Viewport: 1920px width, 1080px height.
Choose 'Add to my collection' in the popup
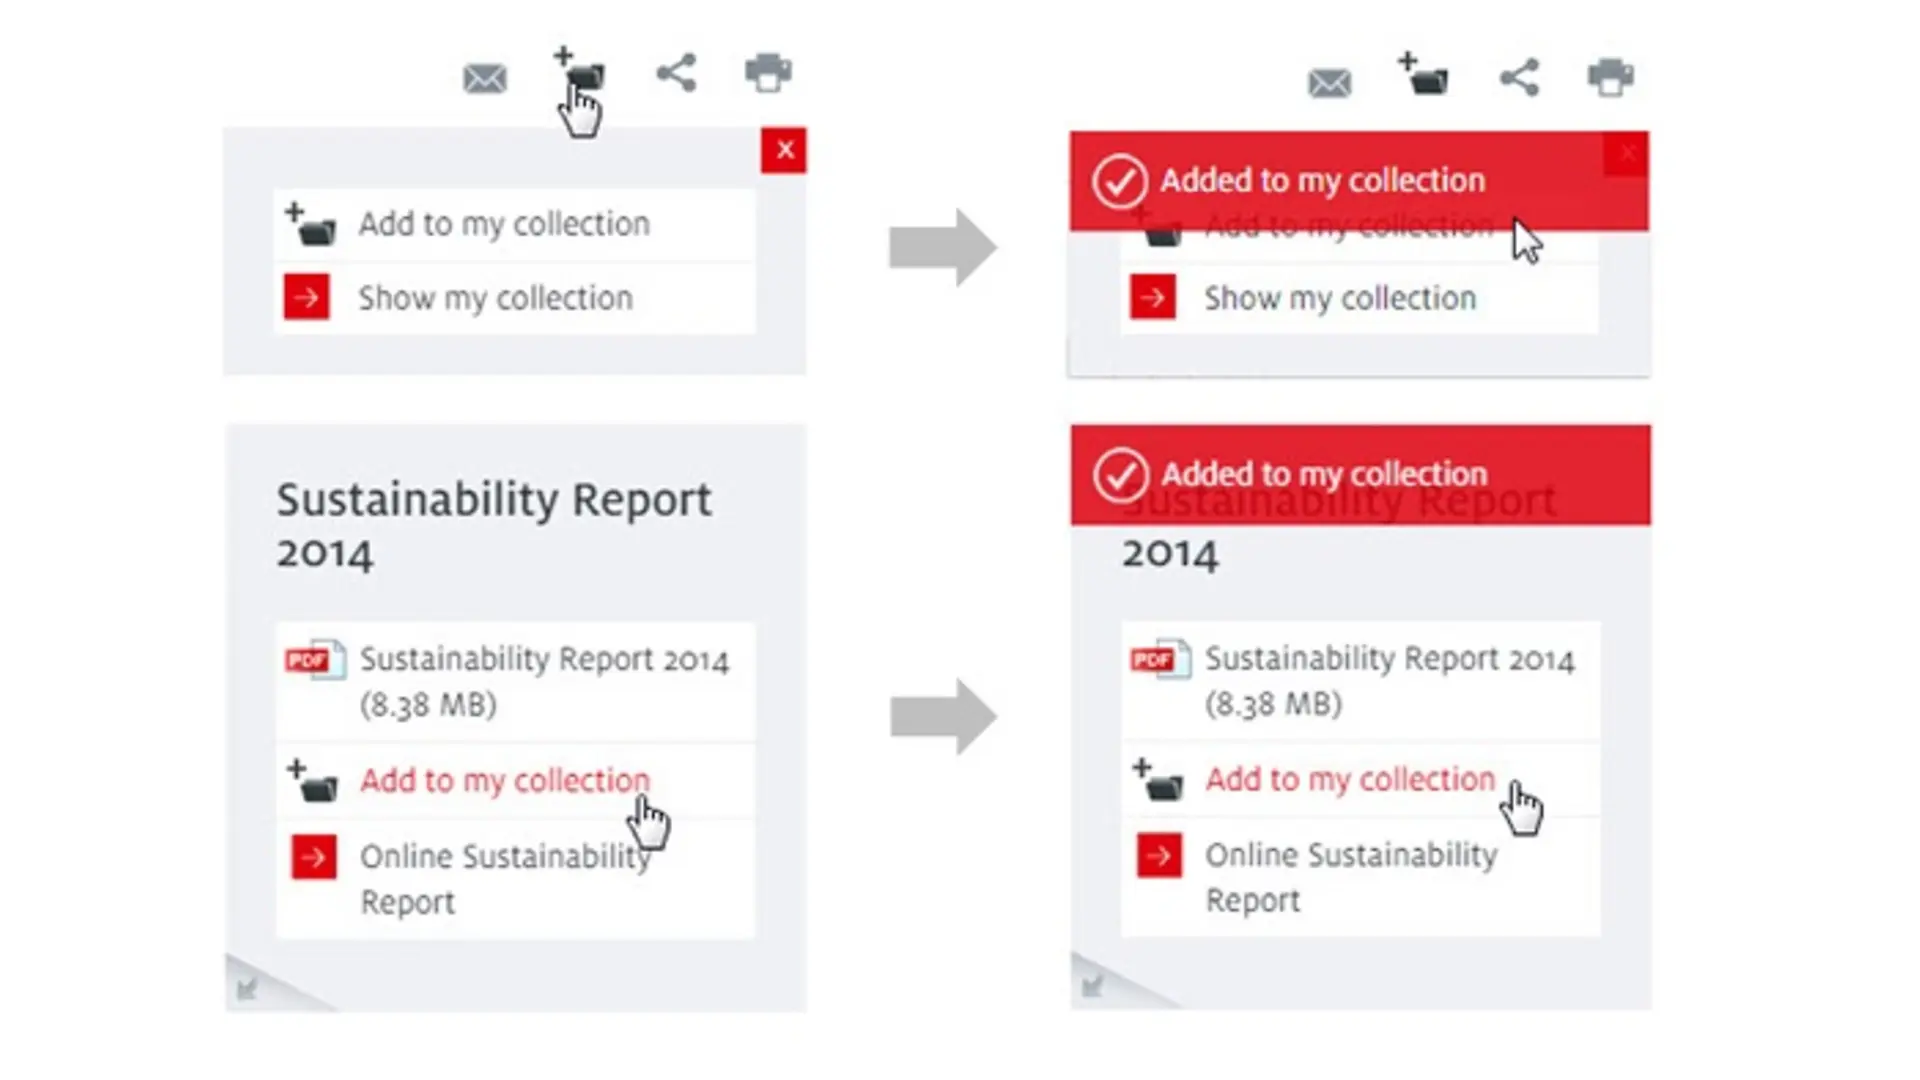[503, 223]
